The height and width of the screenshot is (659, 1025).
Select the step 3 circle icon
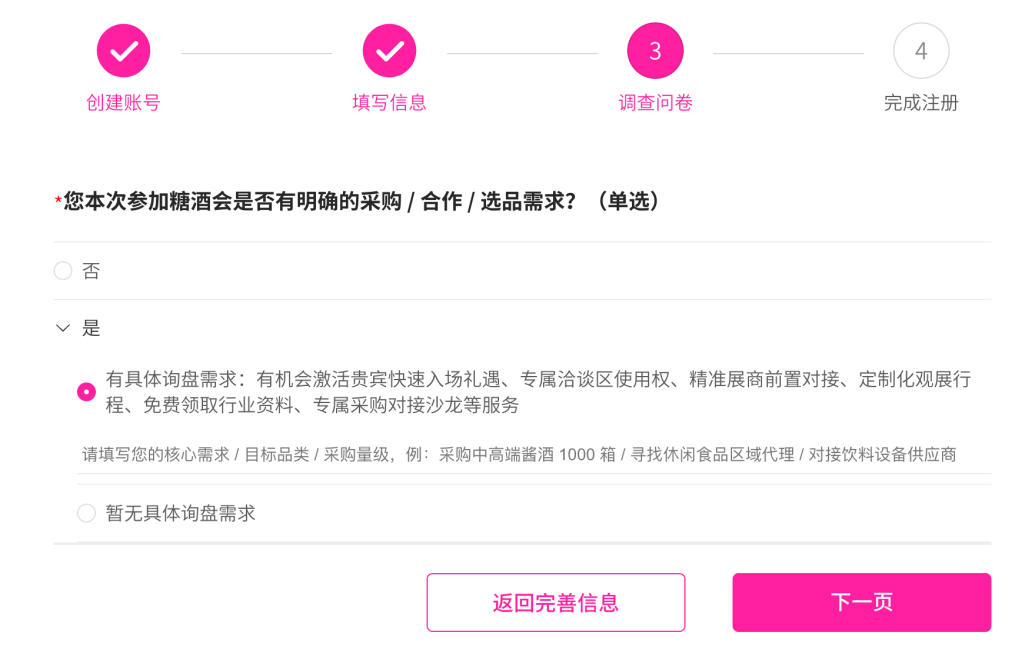[x=655, y=51]
